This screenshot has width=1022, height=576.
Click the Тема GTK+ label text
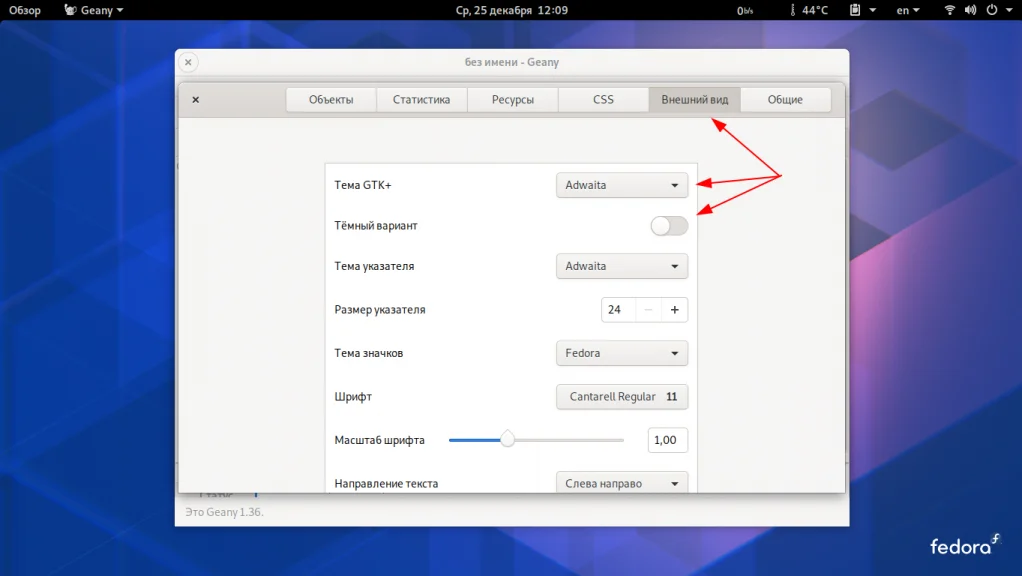point(363,185)
